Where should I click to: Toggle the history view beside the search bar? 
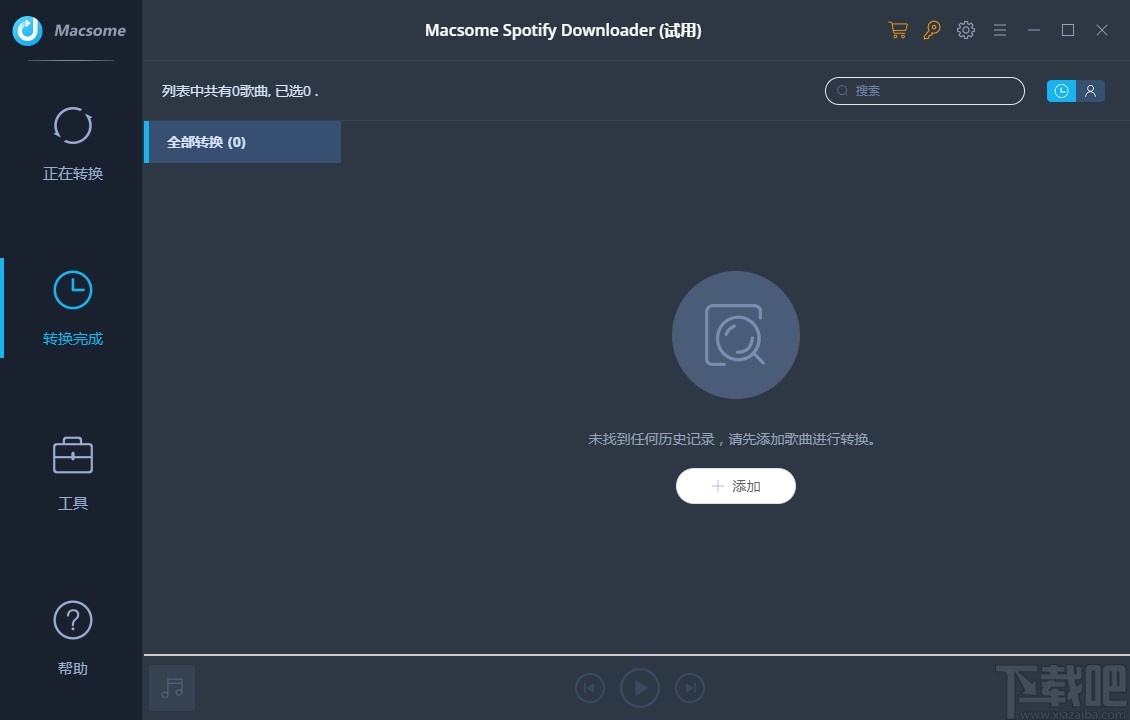1060,91
